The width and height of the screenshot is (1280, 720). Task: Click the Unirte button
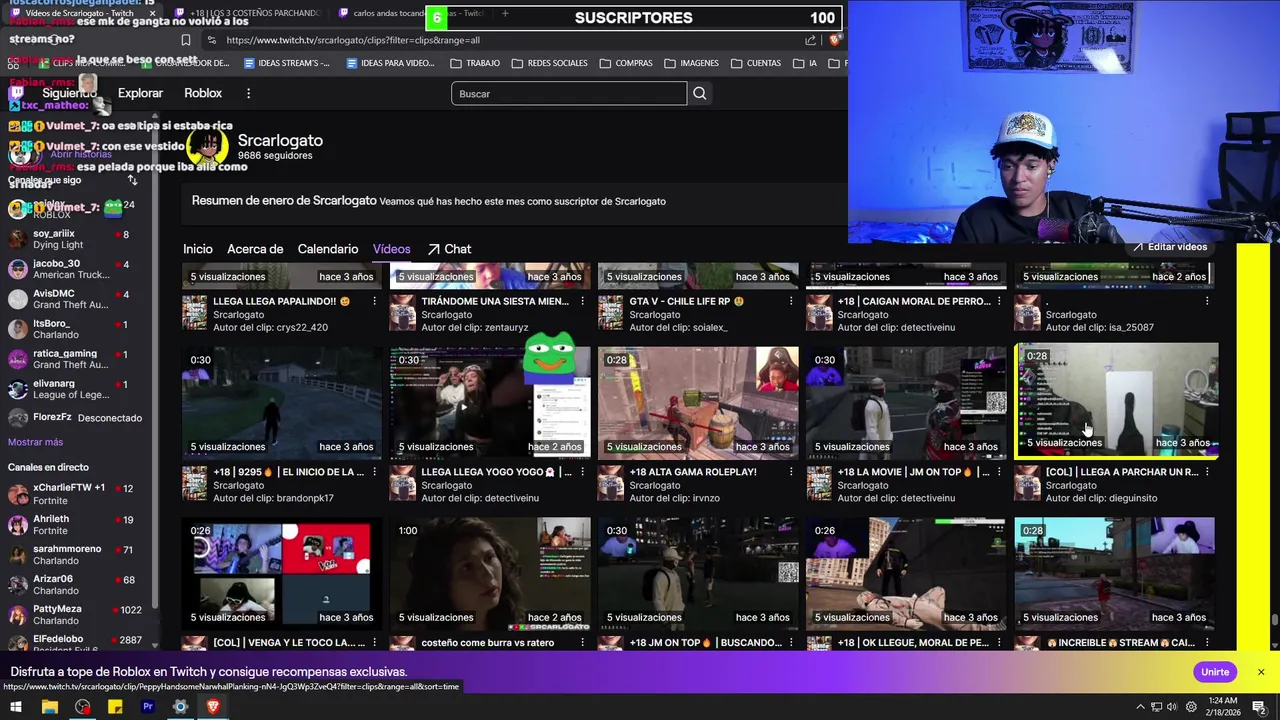pos(1215,672)
